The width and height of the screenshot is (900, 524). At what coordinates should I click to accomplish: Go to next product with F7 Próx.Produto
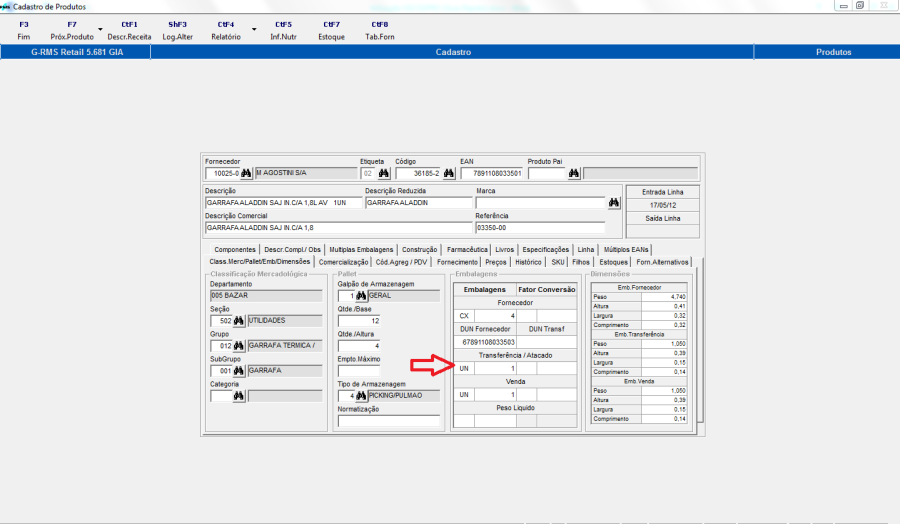point(72,30)
